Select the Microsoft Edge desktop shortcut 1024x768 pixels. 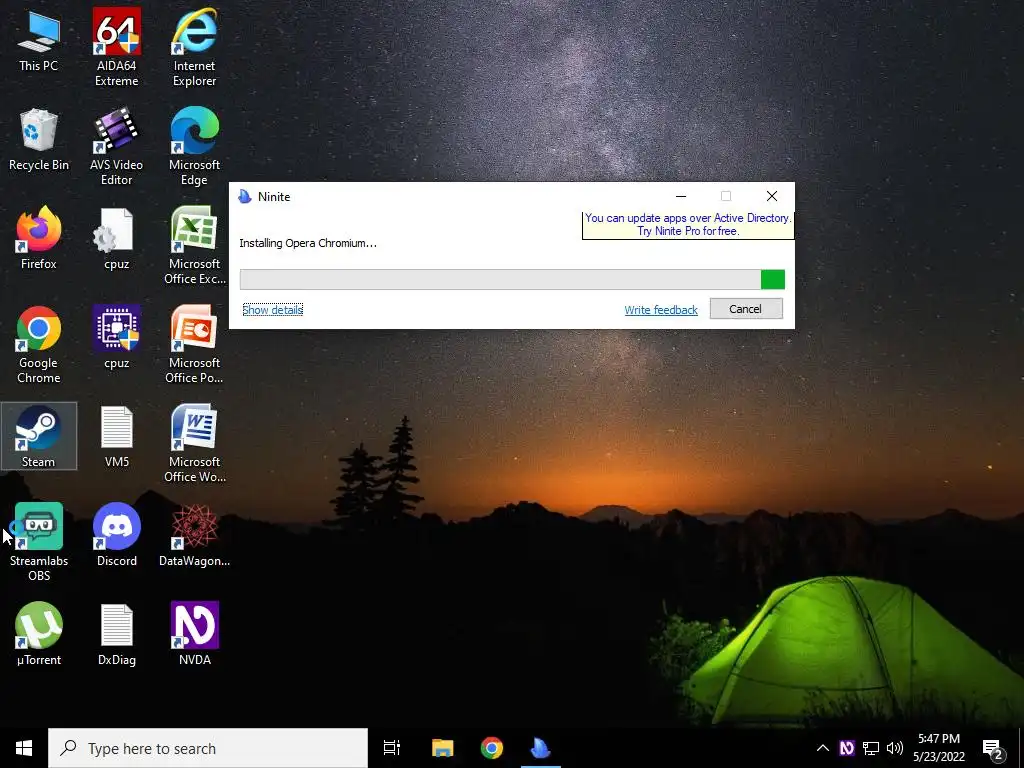click(195, 147)
